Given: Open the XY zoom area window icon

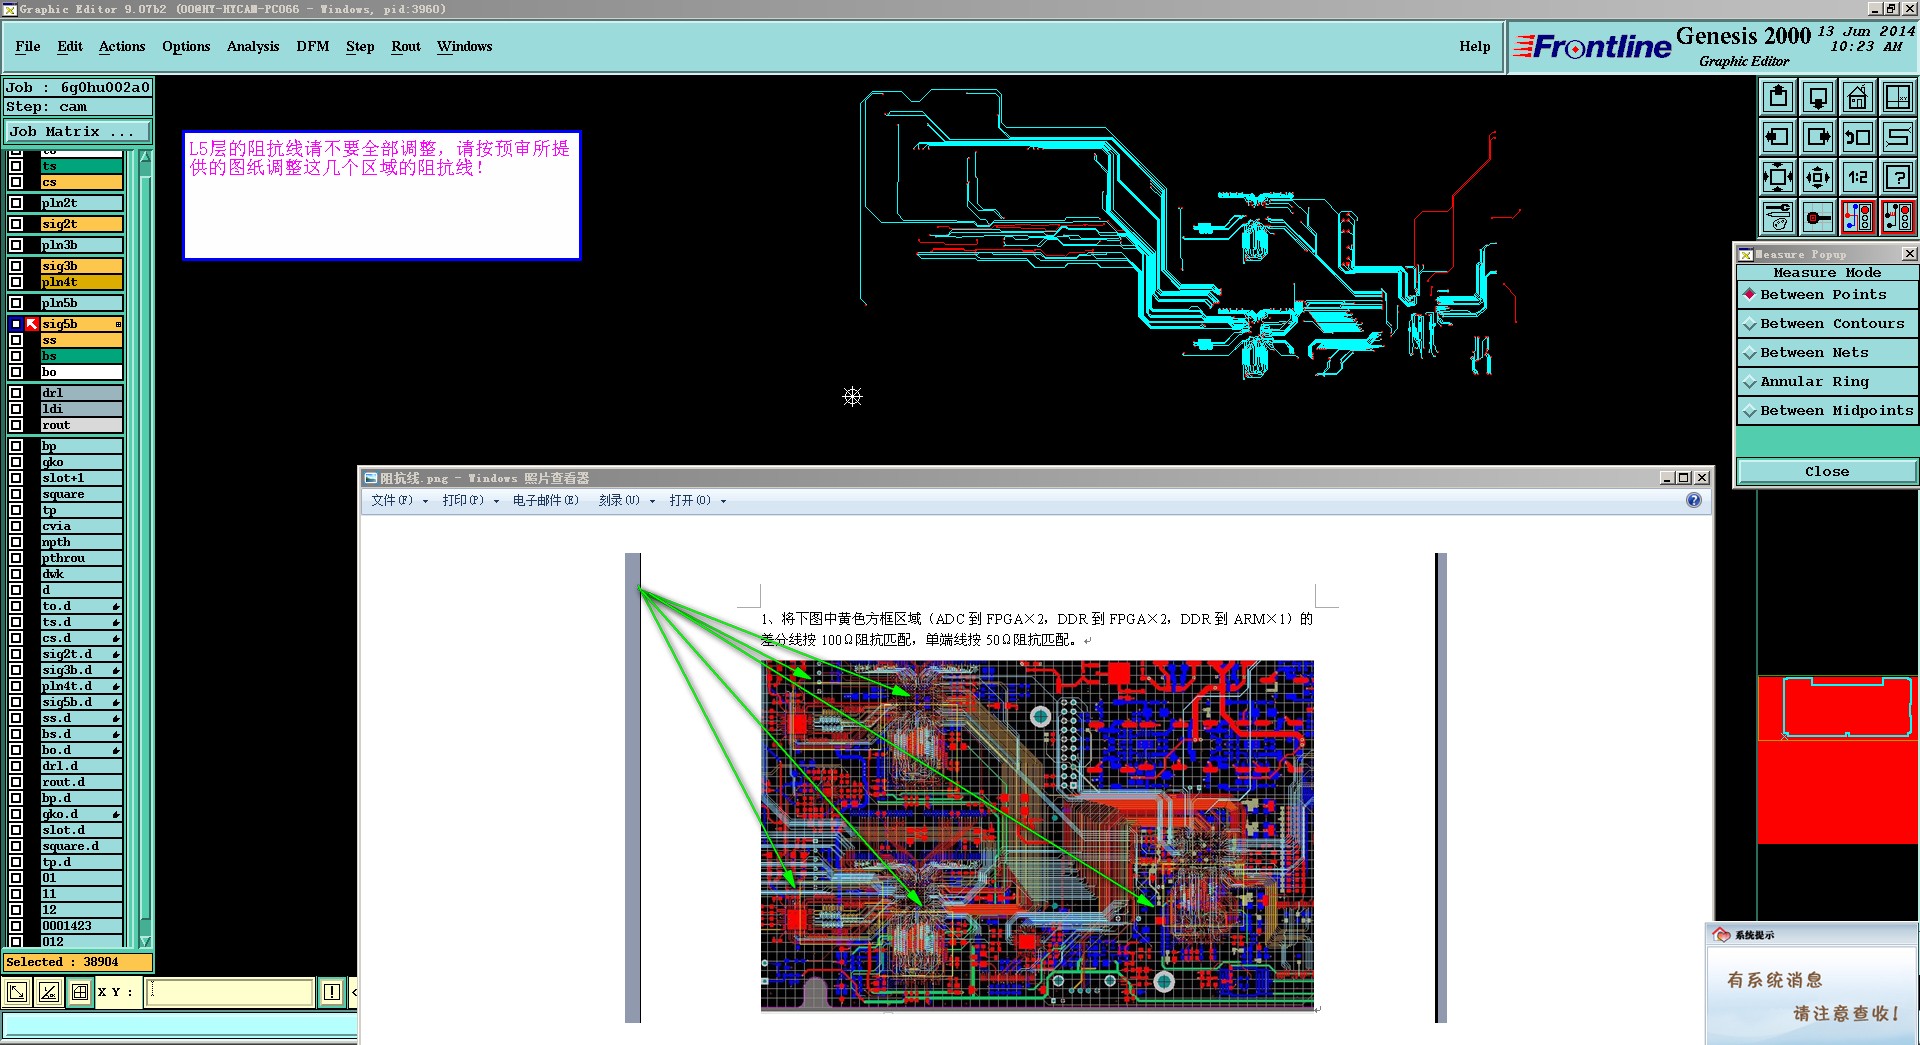Looking at the screenshot, I should coord(1897,97).
